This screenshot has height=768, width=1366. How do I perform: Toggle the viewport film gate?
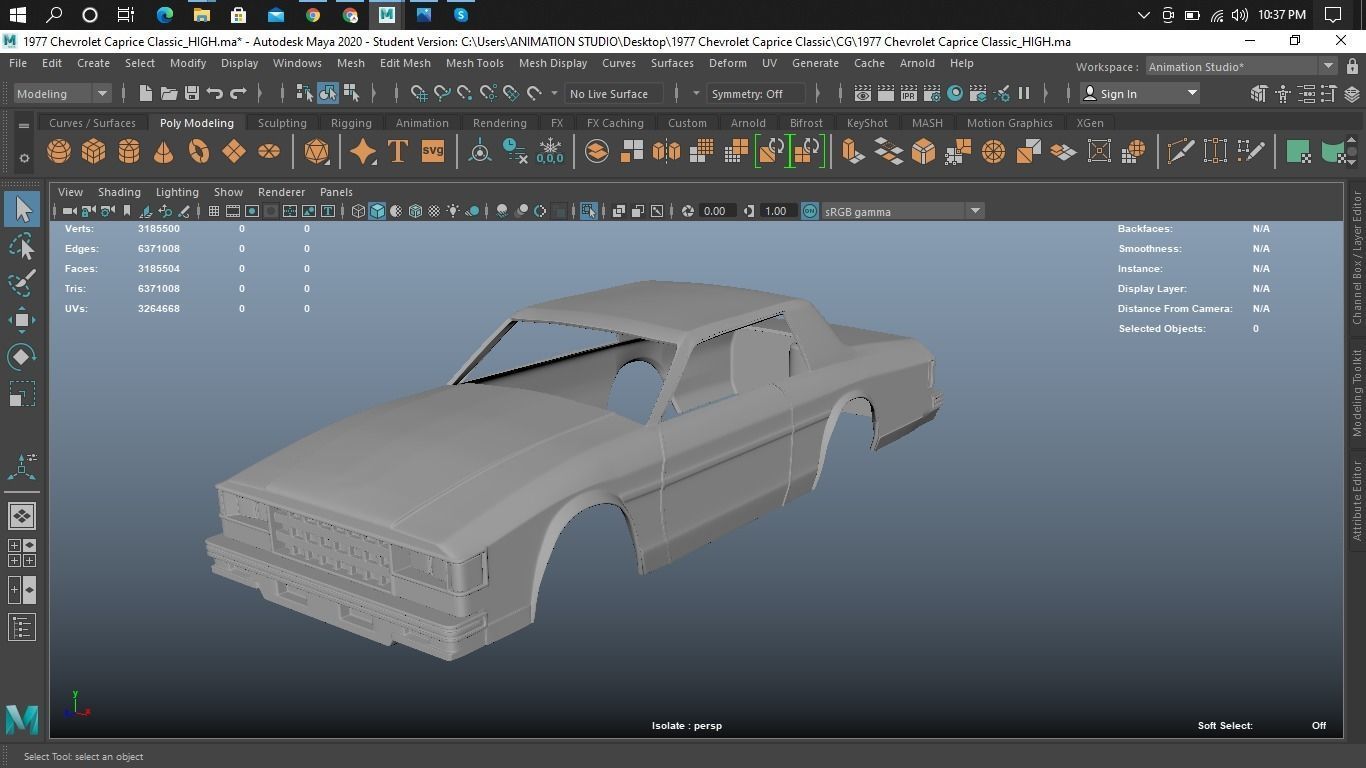pyautogui.click(x=233, y=211)
